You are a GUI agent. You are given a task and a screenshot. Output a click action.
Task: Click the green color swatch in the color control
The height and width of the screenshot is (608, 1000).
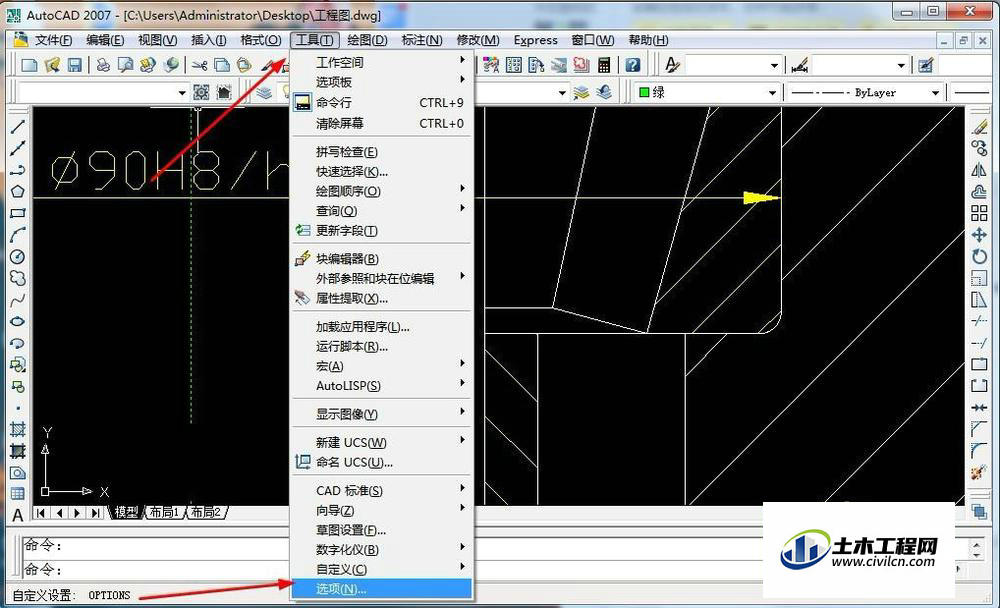[x=644, y=93]
